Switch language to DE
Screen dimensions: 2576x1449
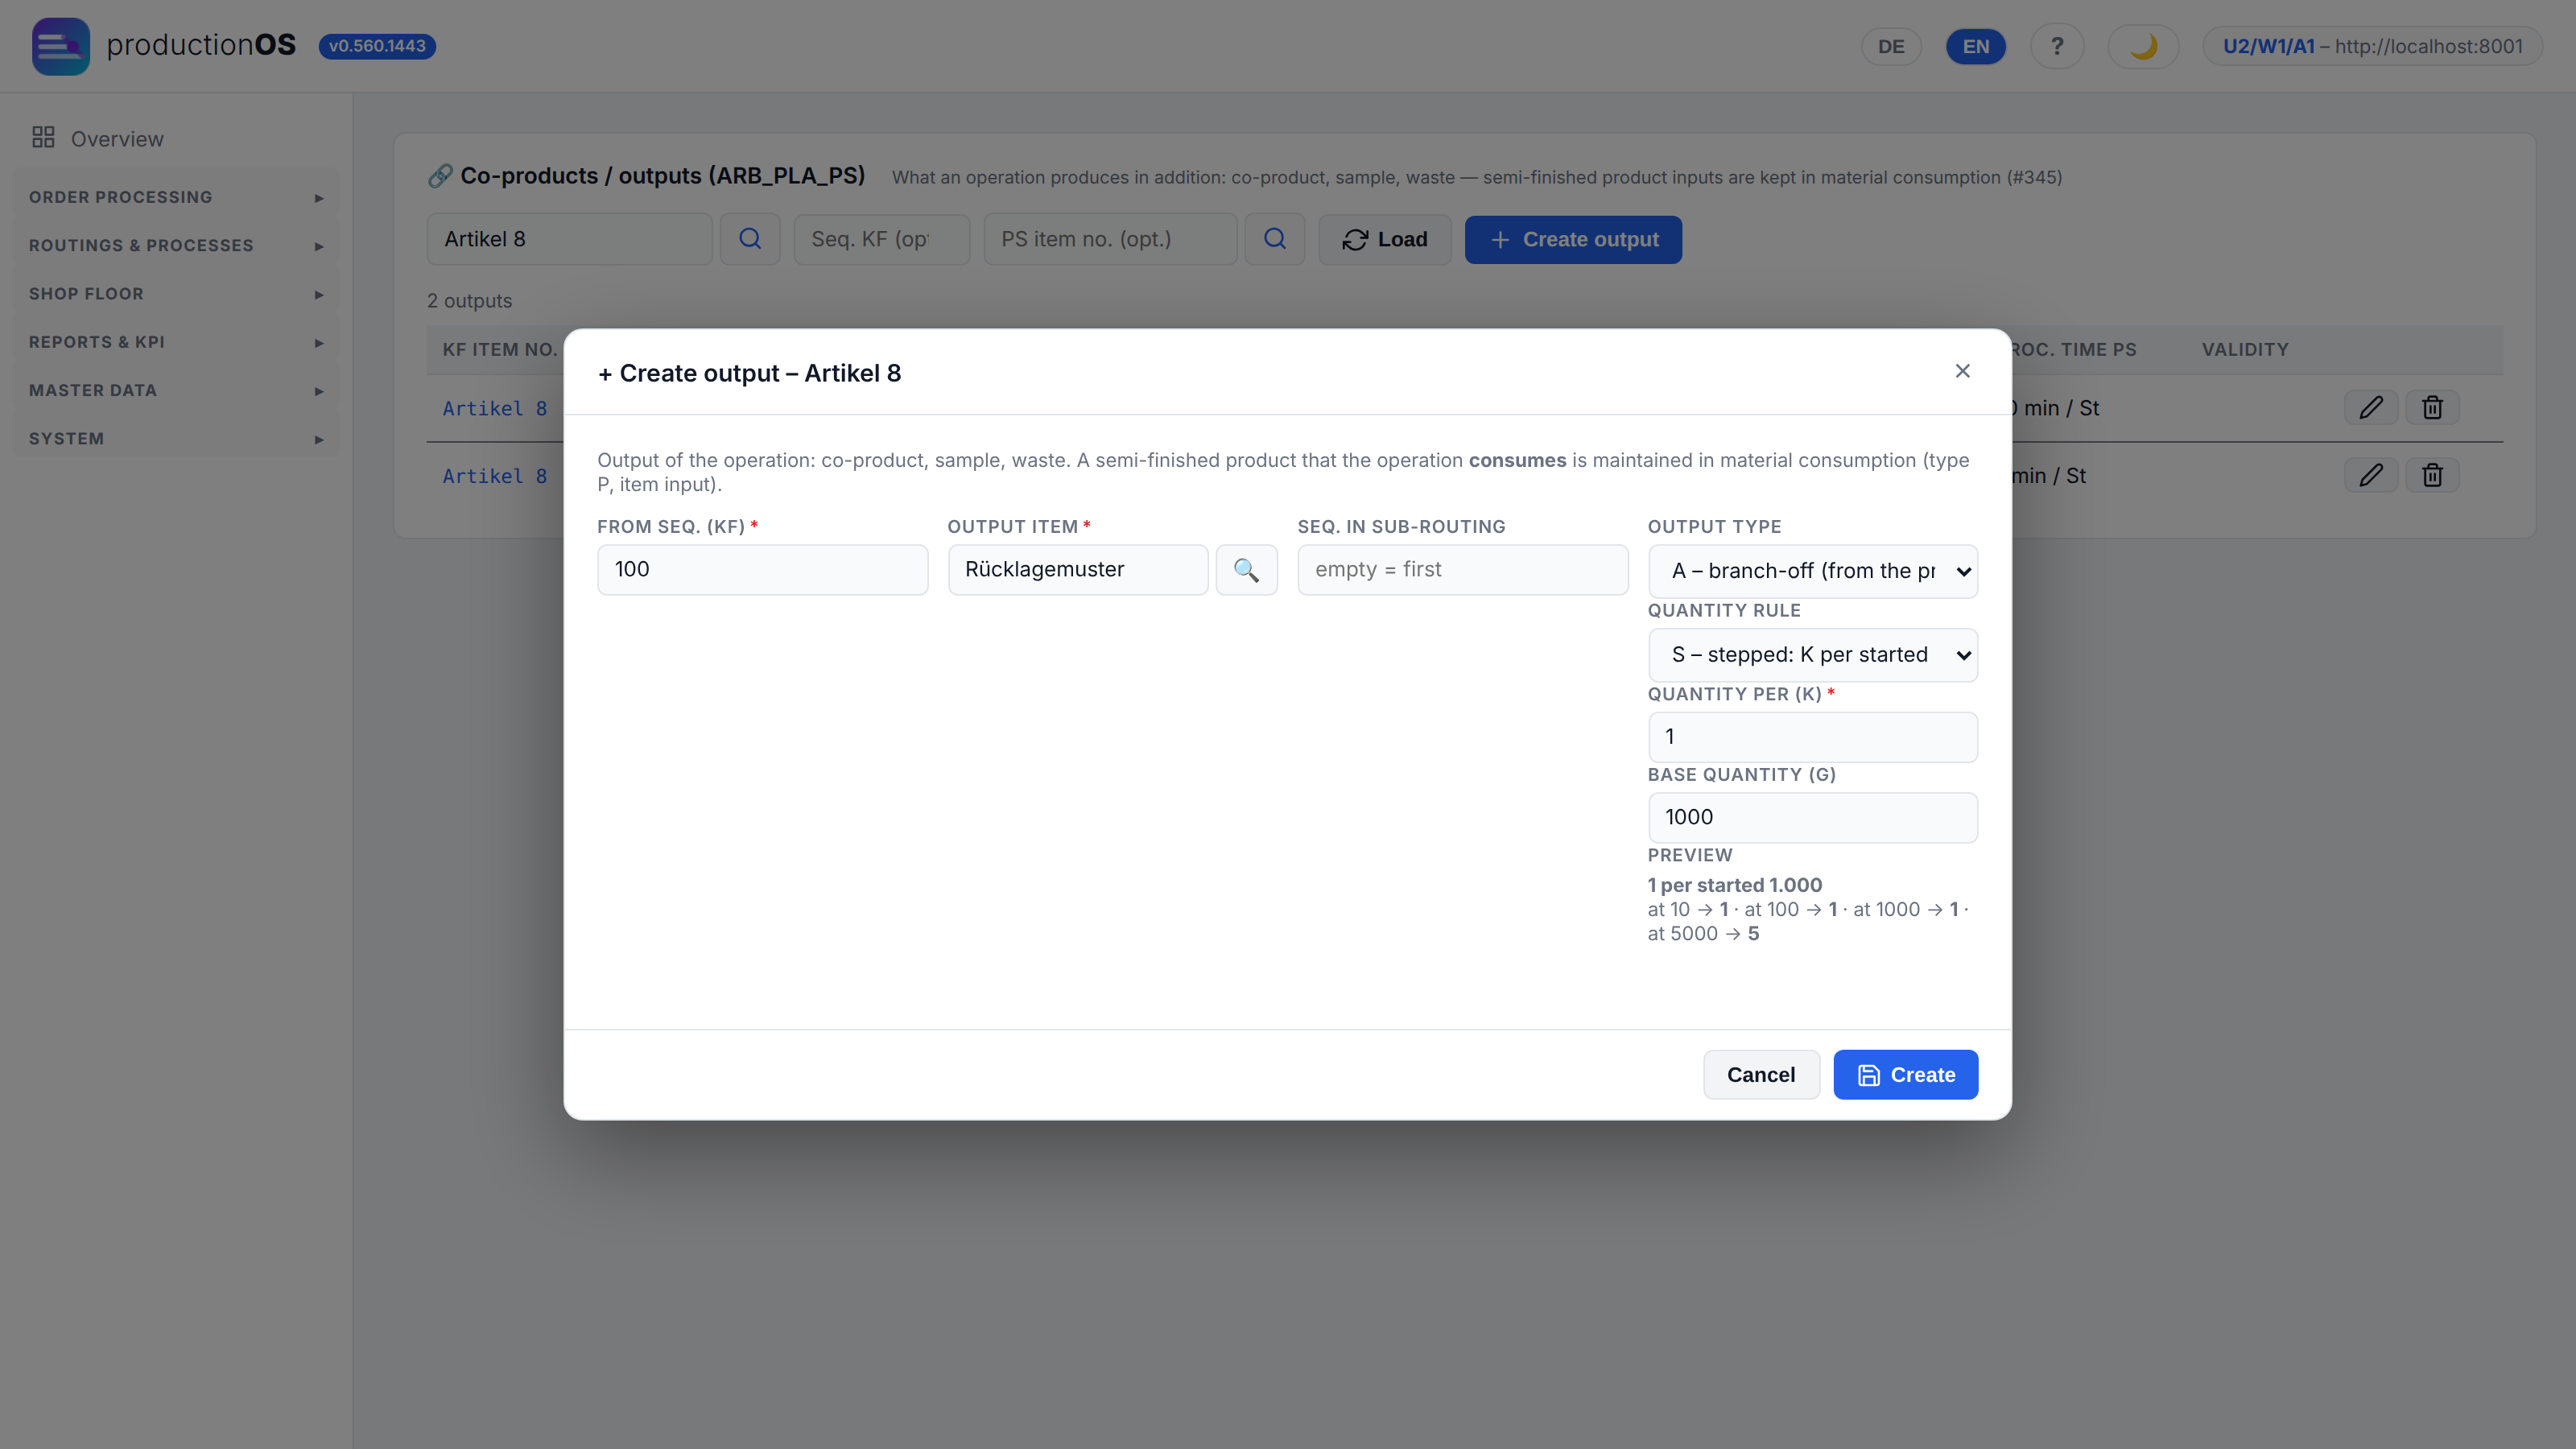1890,46
